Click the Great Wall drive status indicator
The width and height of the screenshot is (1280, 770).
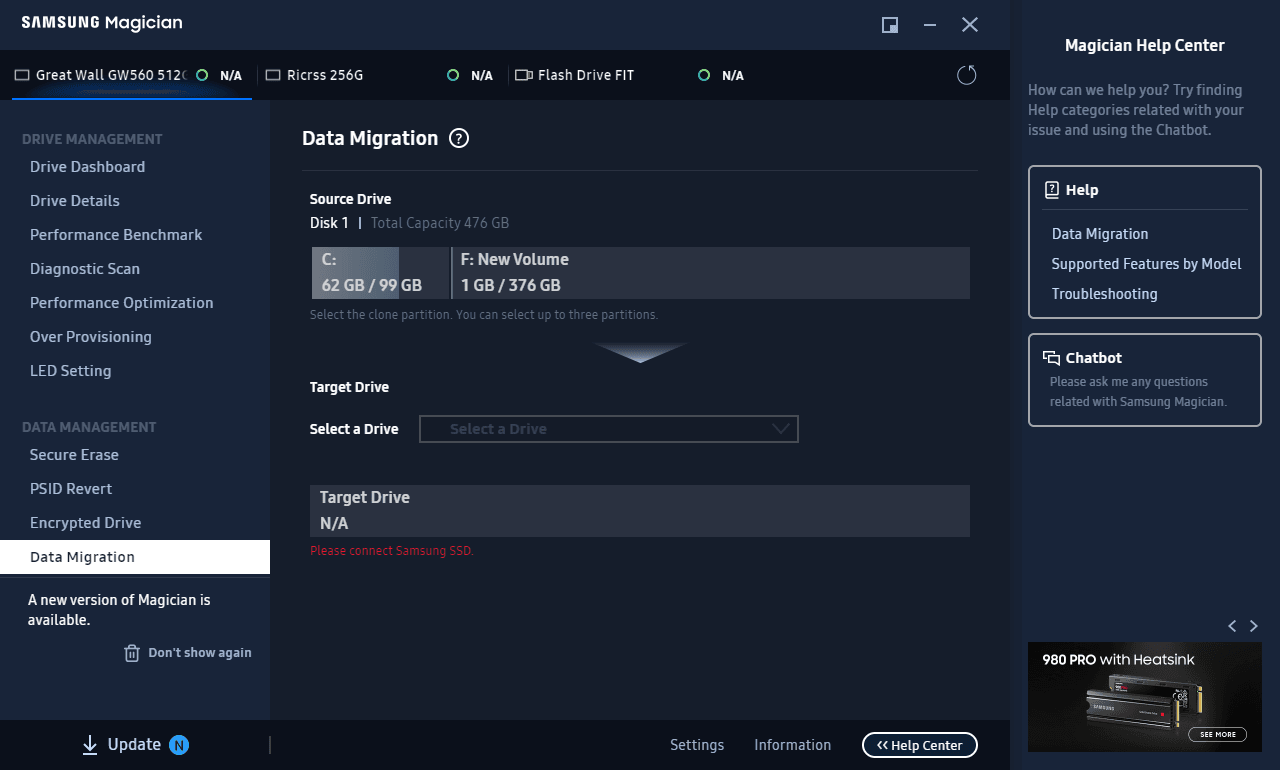pyautogui.click(x=203, y=75)
